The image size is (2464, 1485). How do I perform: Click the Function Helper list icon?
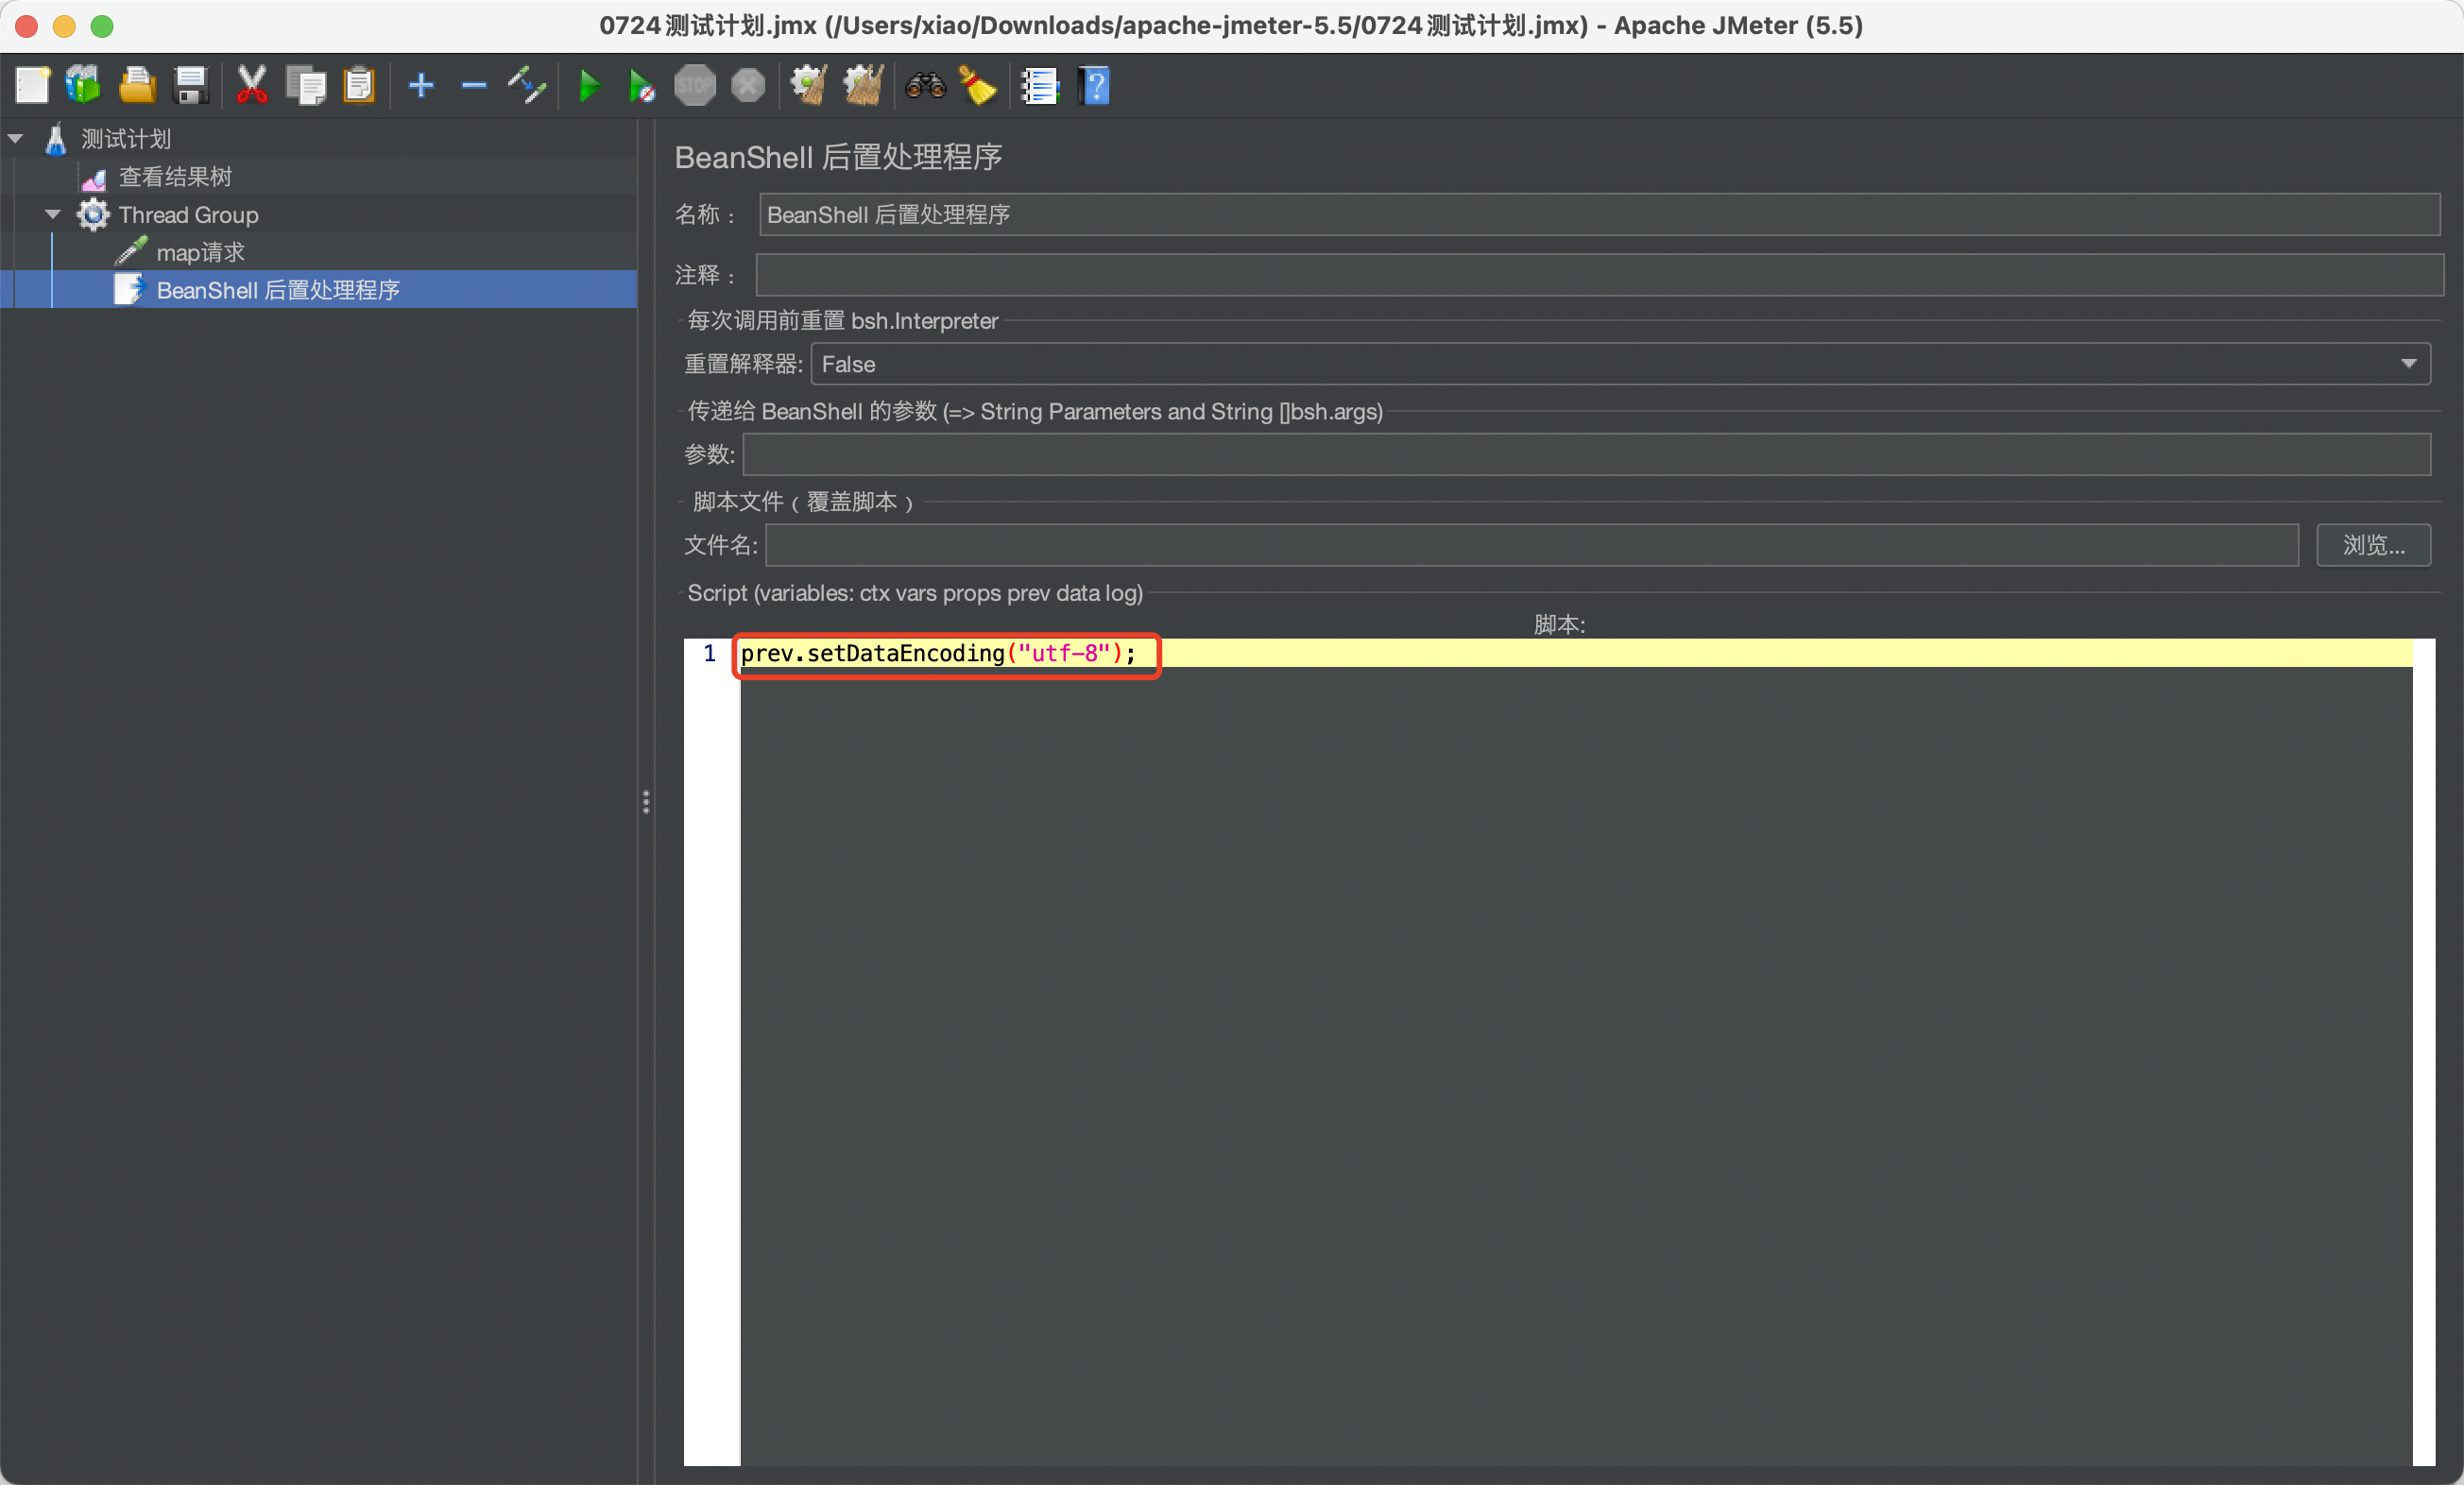(x=1040, y=85)
